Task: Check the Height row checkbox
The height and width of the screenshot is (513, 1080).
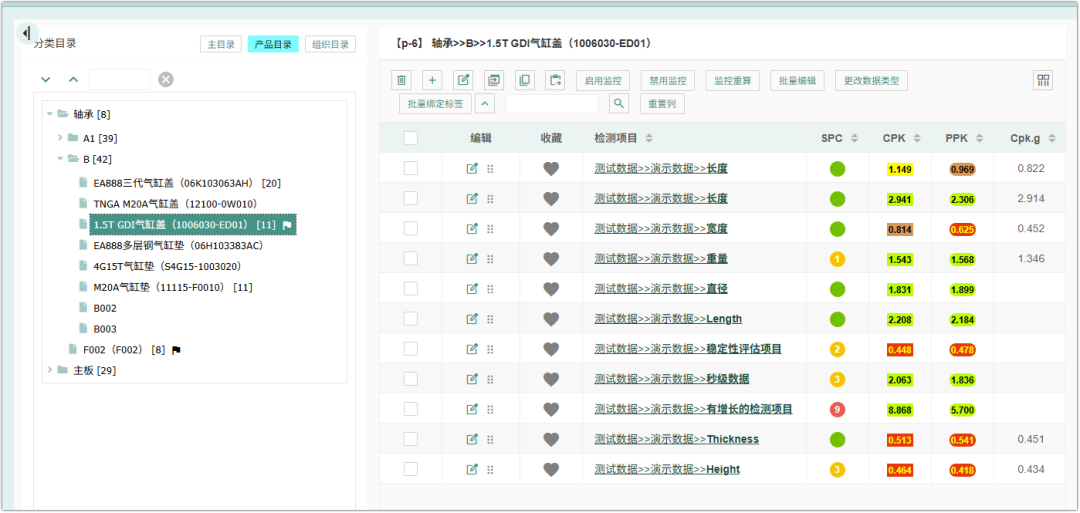Action: (x=411, y=469)
